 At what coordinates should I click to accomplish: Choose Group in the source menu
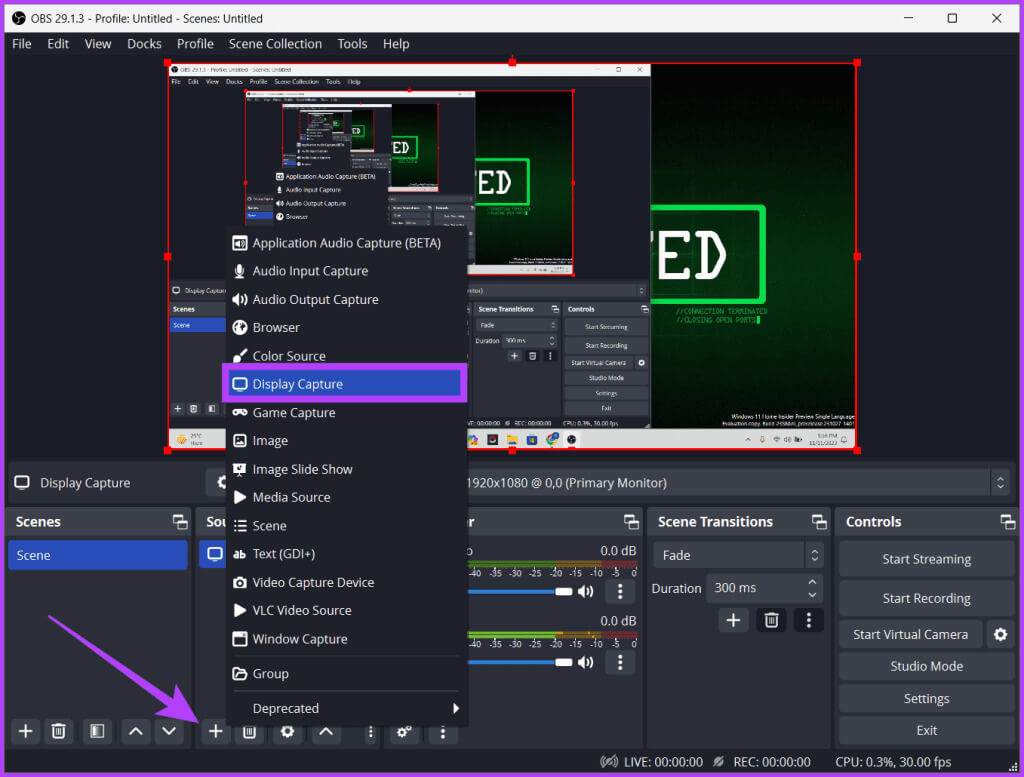click(x=346, y=674)
